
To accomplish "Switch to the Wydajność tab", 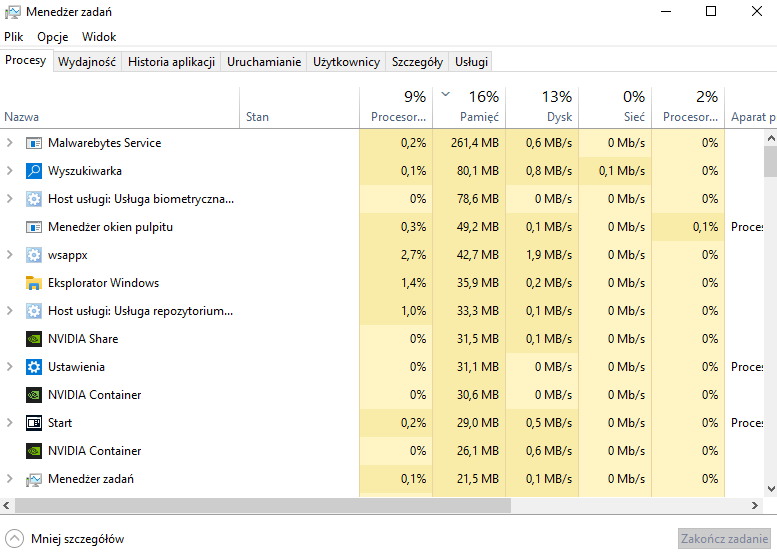I will point(87,62).
